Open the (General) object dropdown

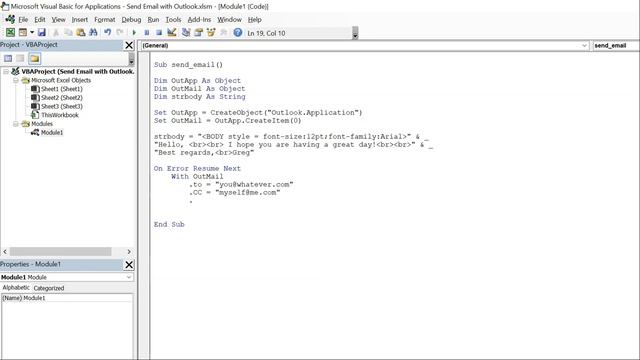point(584,46)
